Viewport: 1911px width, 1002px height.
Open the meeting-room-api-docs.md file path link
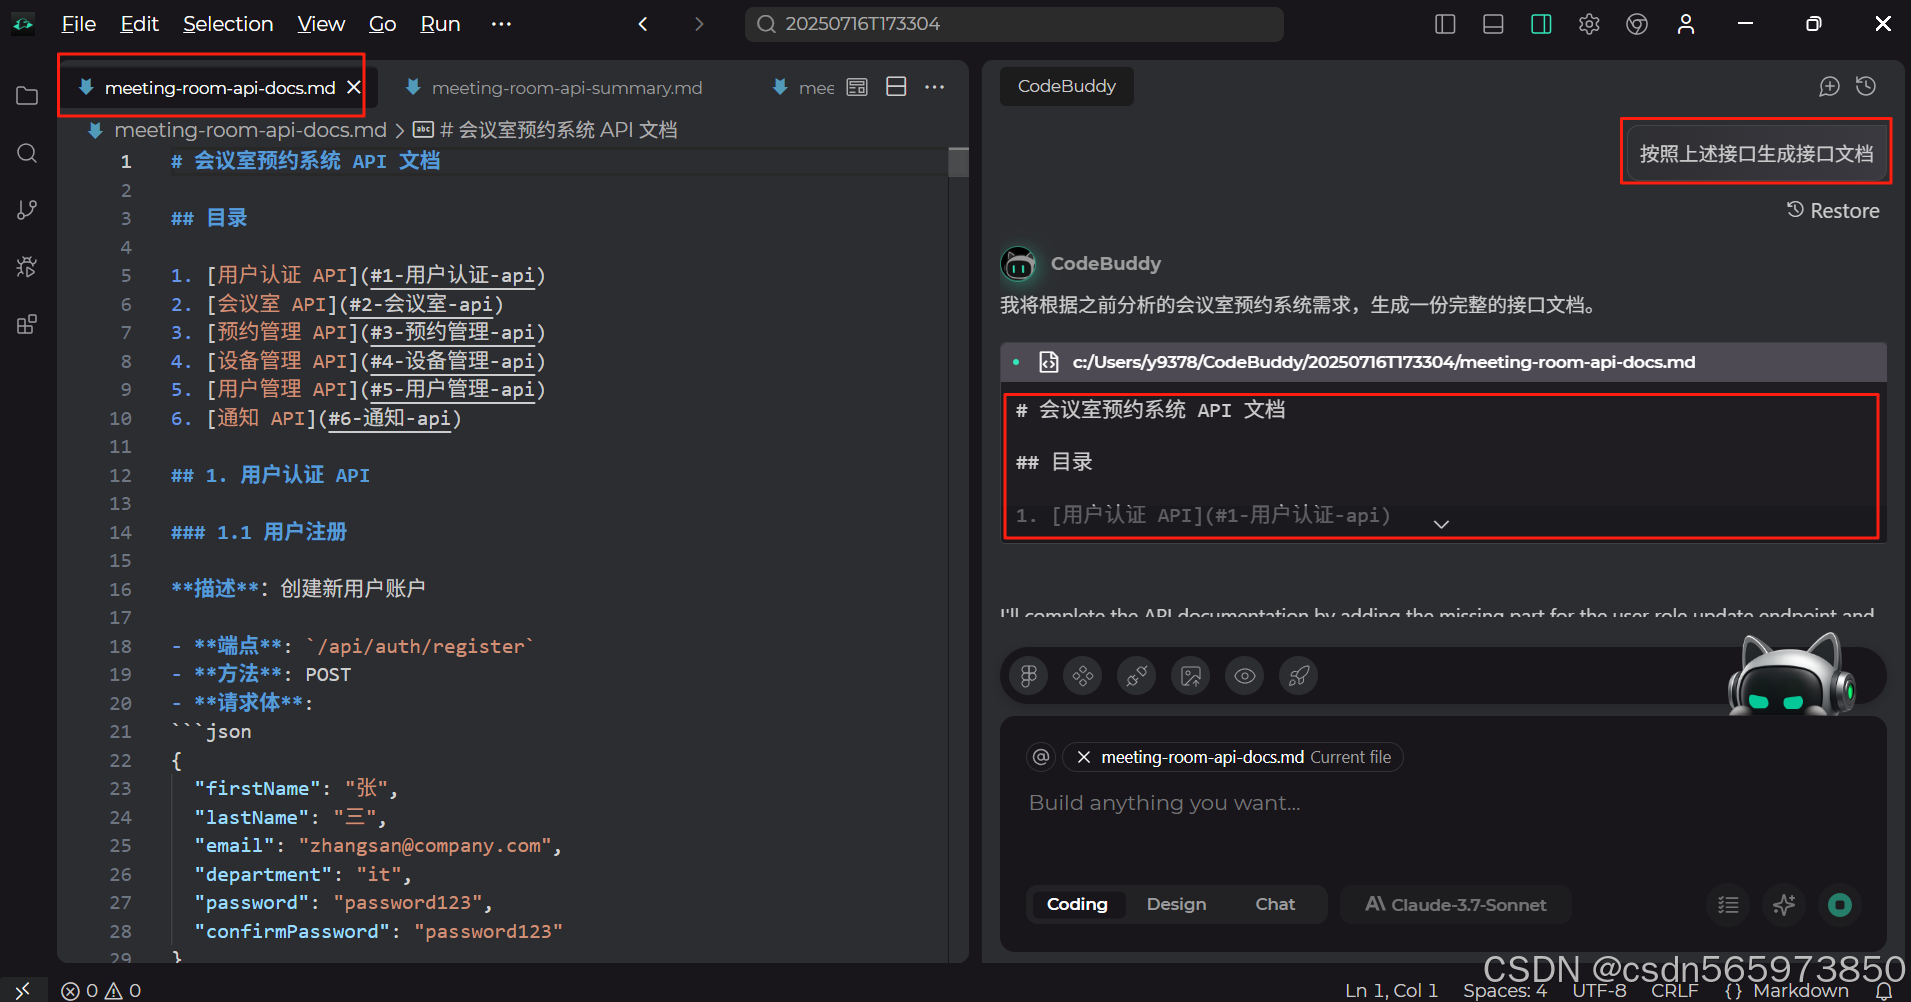[x=1383, y=362]
